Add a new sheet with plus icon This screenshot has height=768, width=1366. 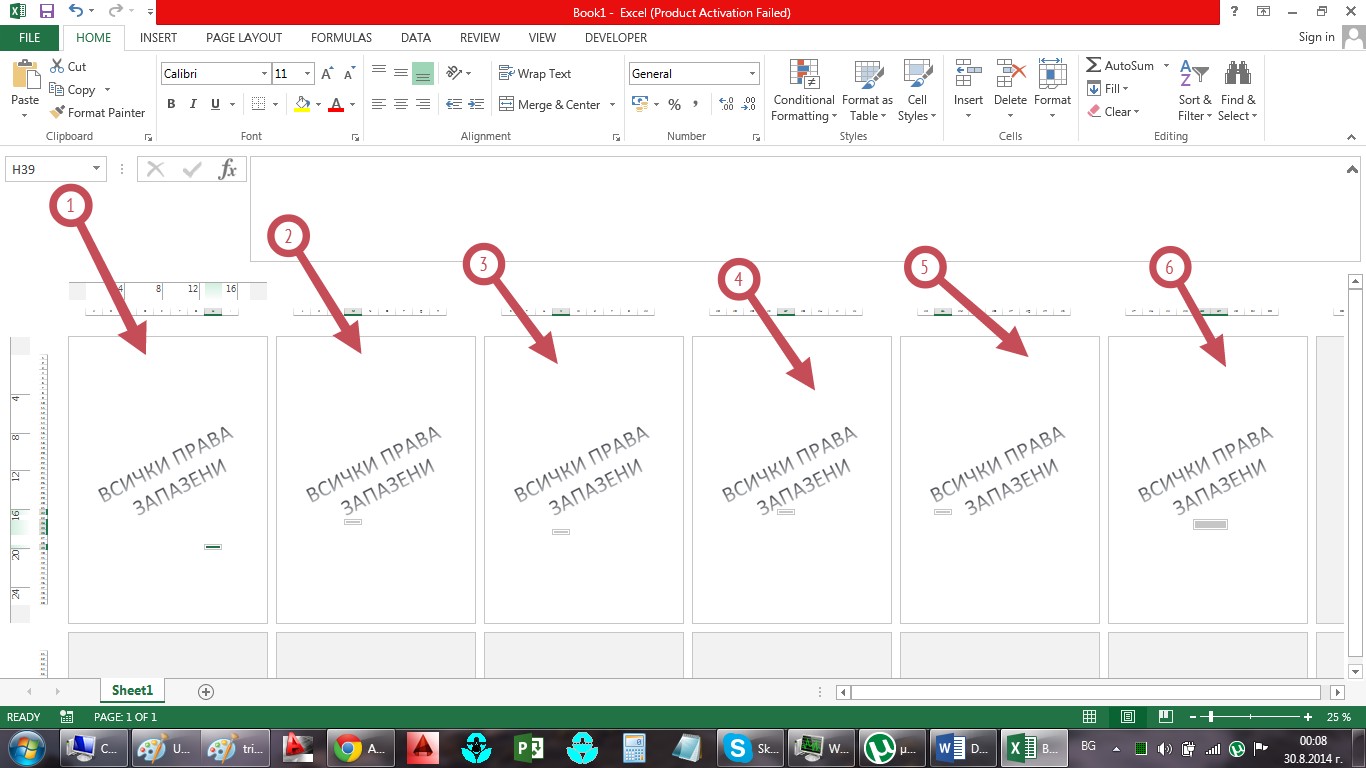tap(206, 691)
